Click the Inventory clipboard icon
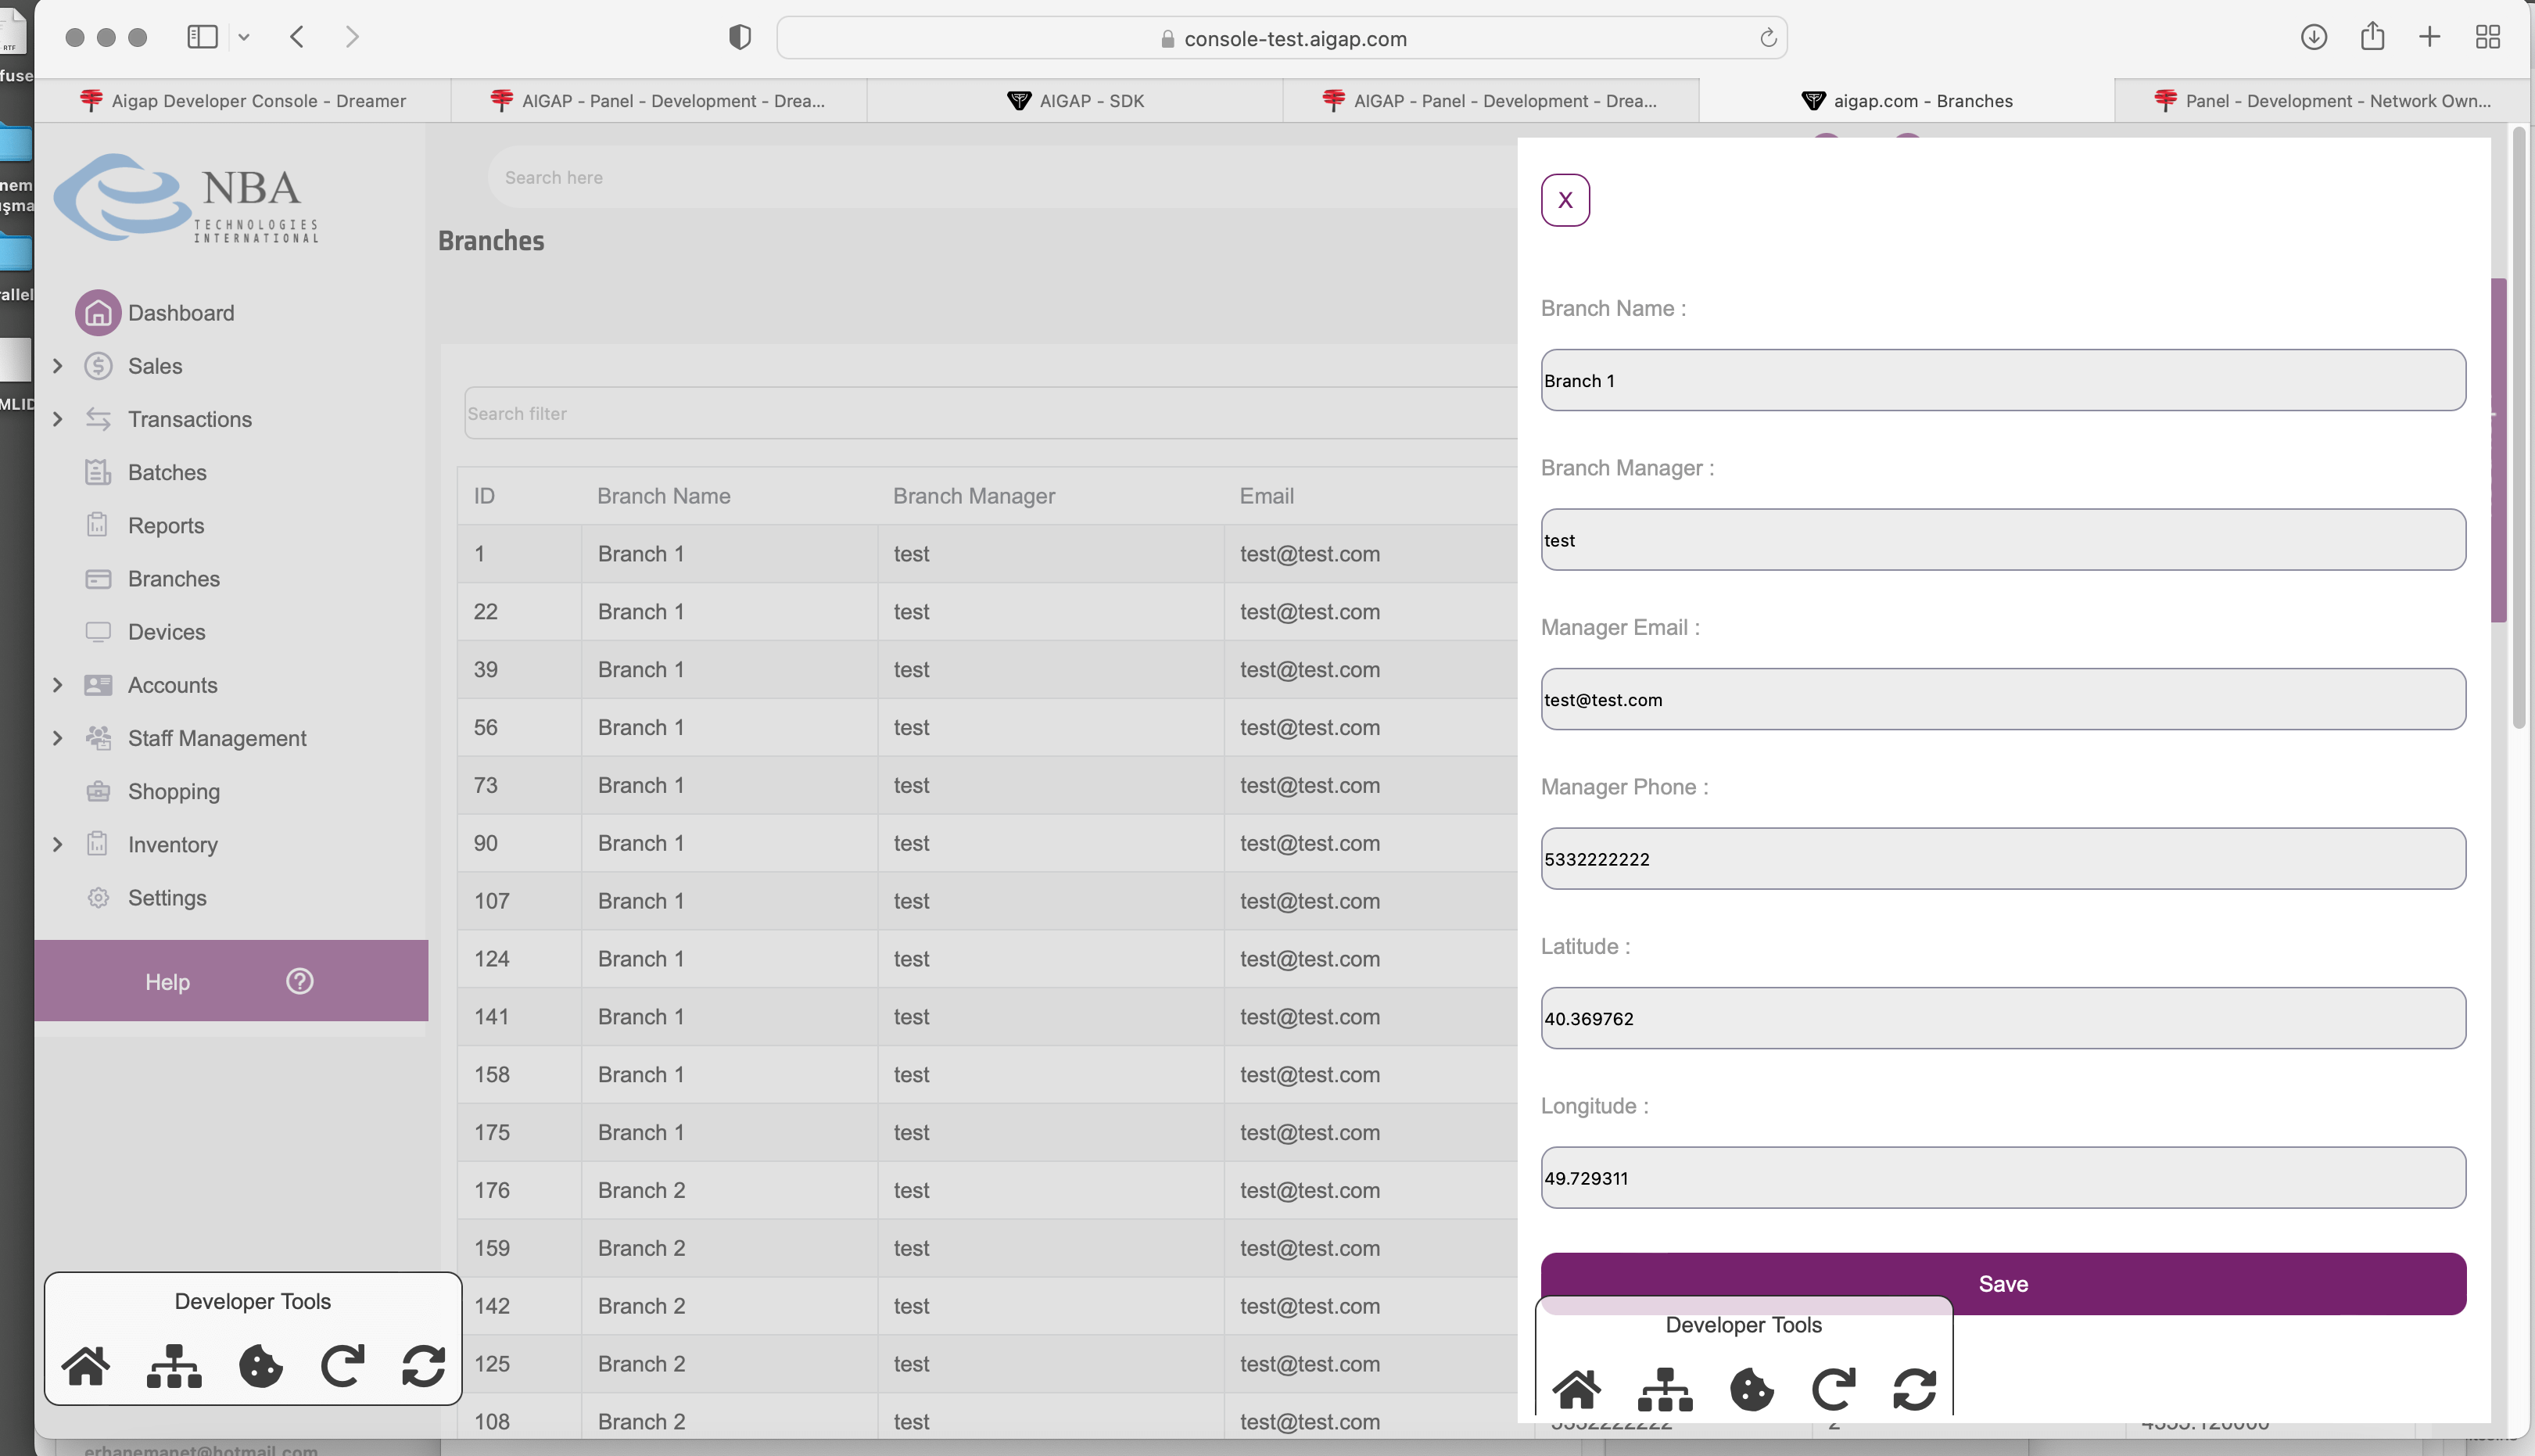The height and width of the screenshot is (1456, 2535). point(97,844)
